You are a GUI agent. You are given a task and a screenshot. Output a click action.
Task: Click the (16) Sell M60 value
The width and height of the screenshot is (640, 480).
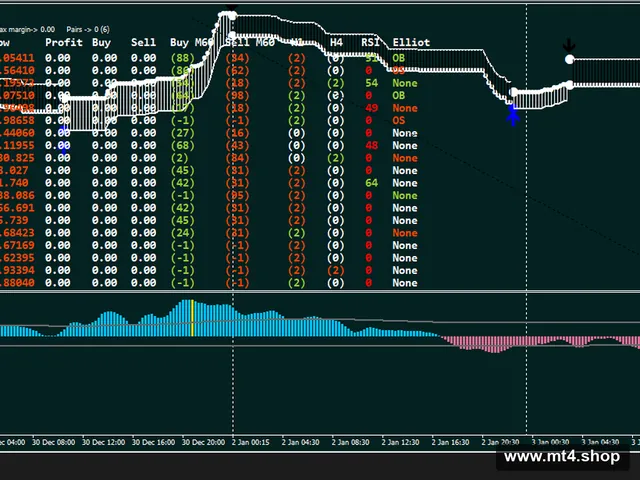pos(237,133)
